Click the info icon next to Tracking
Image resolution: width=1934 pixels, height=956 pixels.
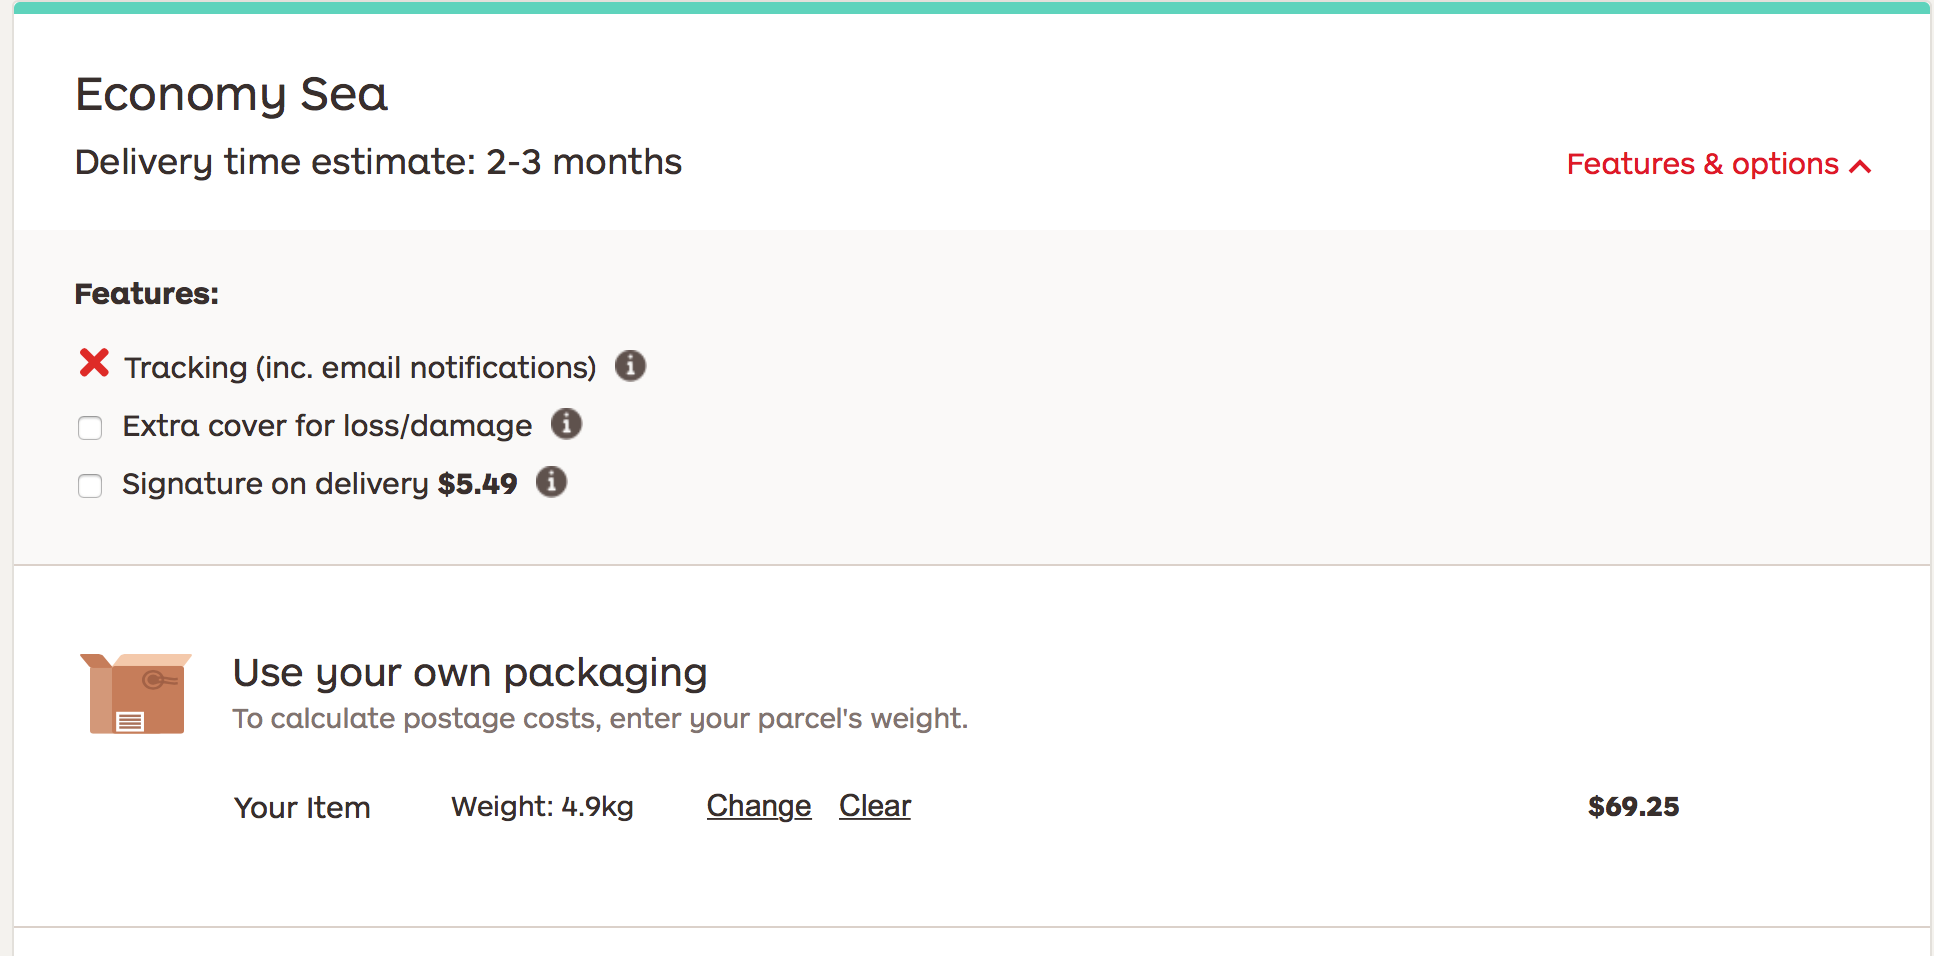click(630, 366)
